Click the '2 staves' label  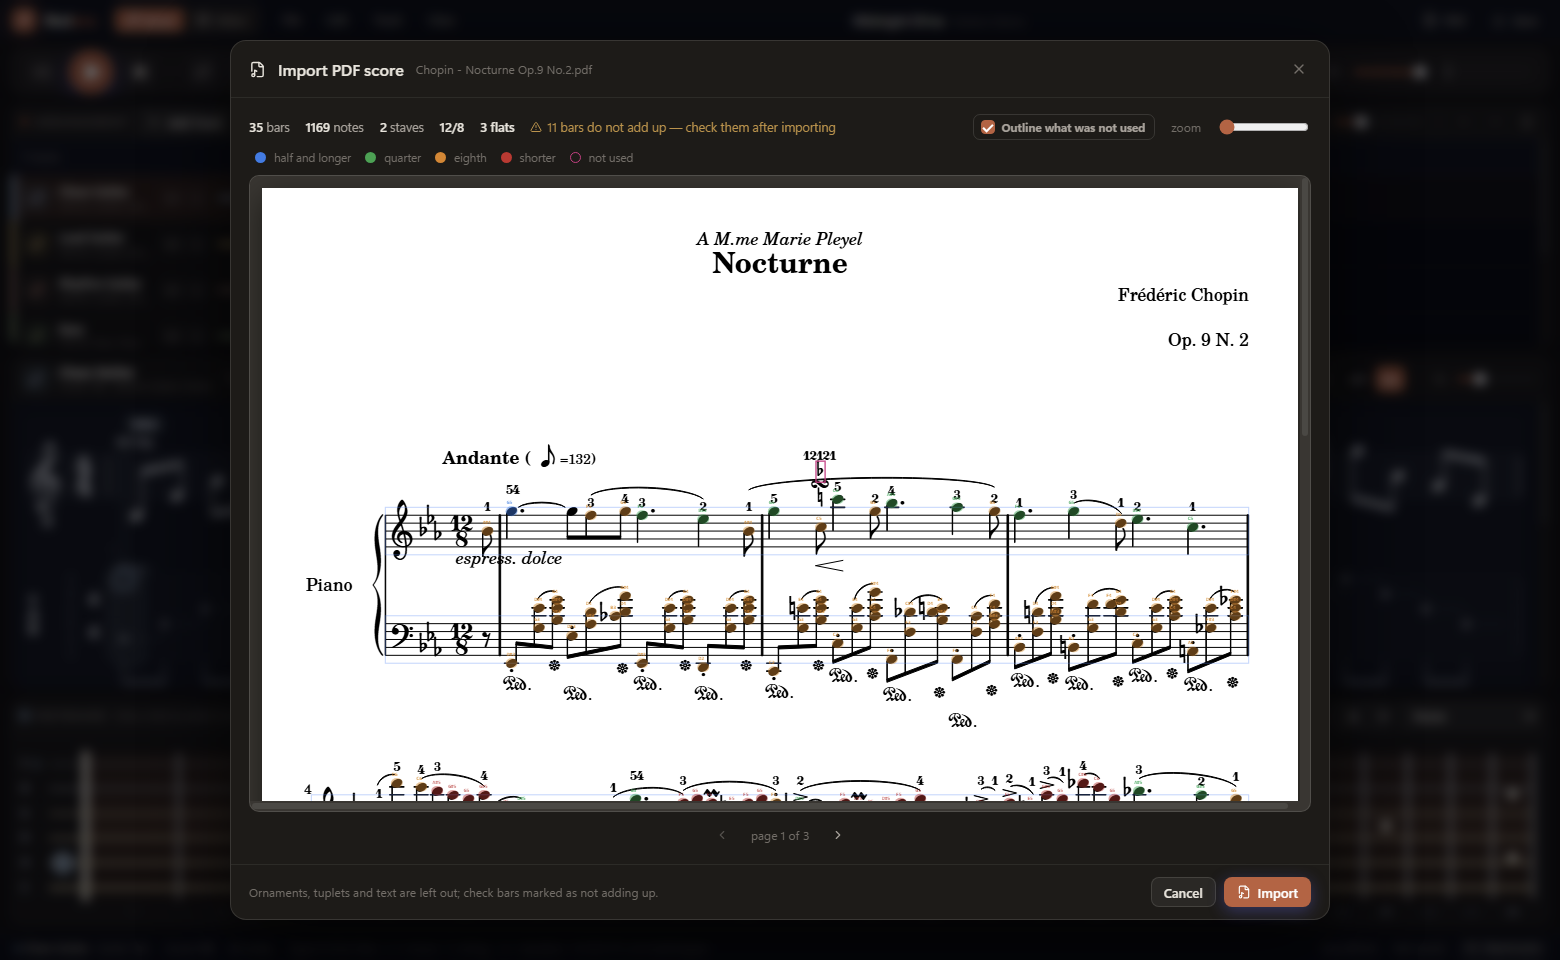(x=401, y=128)
